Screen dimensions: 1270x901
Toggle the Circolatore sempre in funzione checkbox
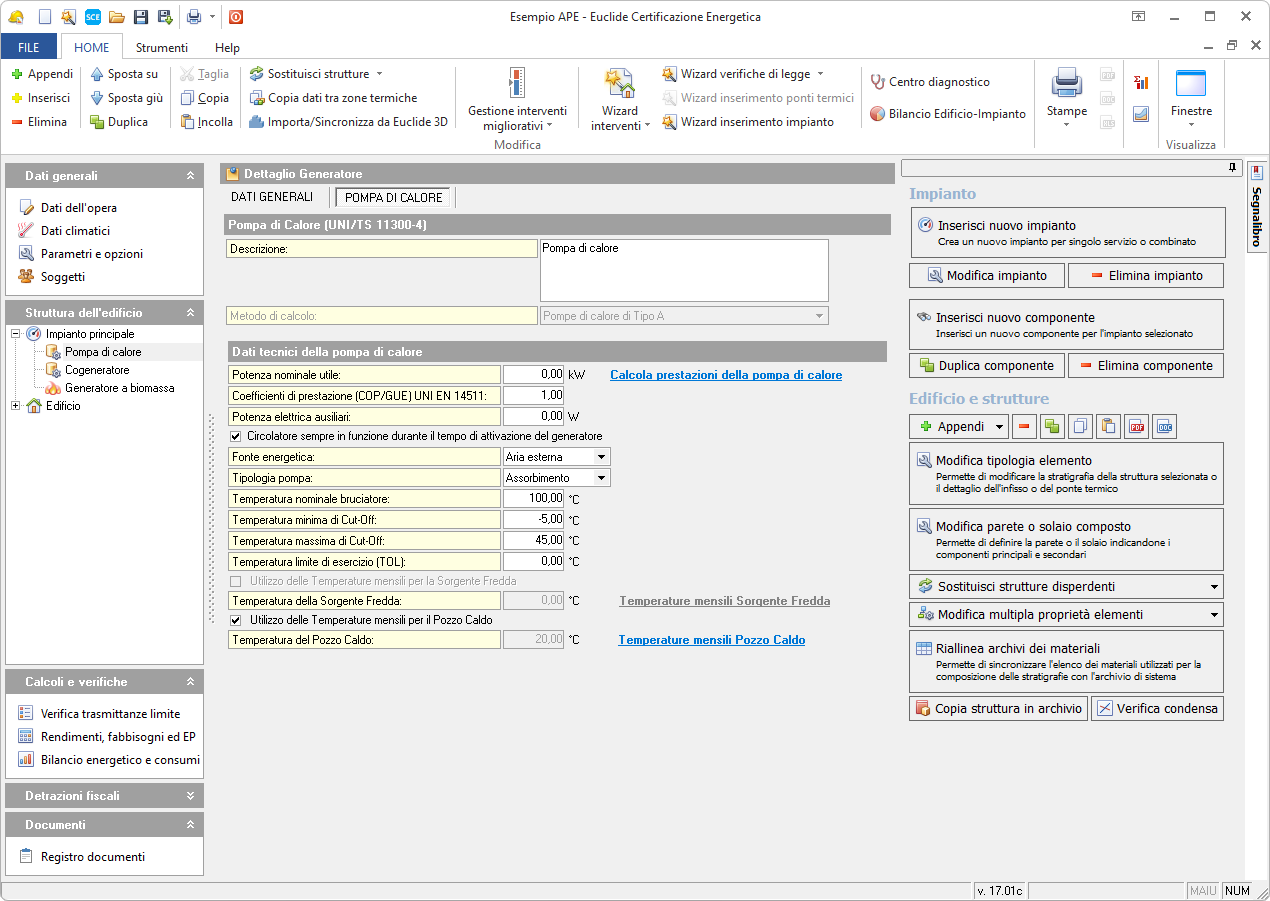pyautogui.click(x=236, y=436)
